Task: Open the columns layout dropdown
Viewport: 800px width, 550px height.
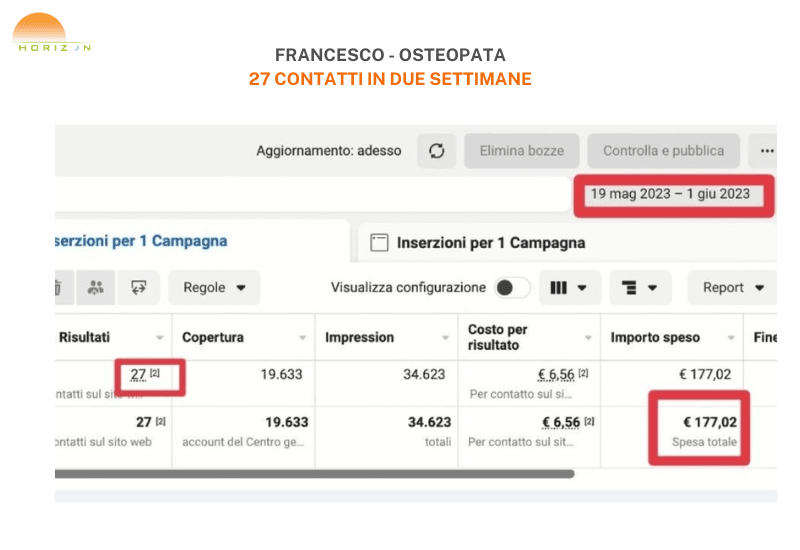Action: coord(570,288)
